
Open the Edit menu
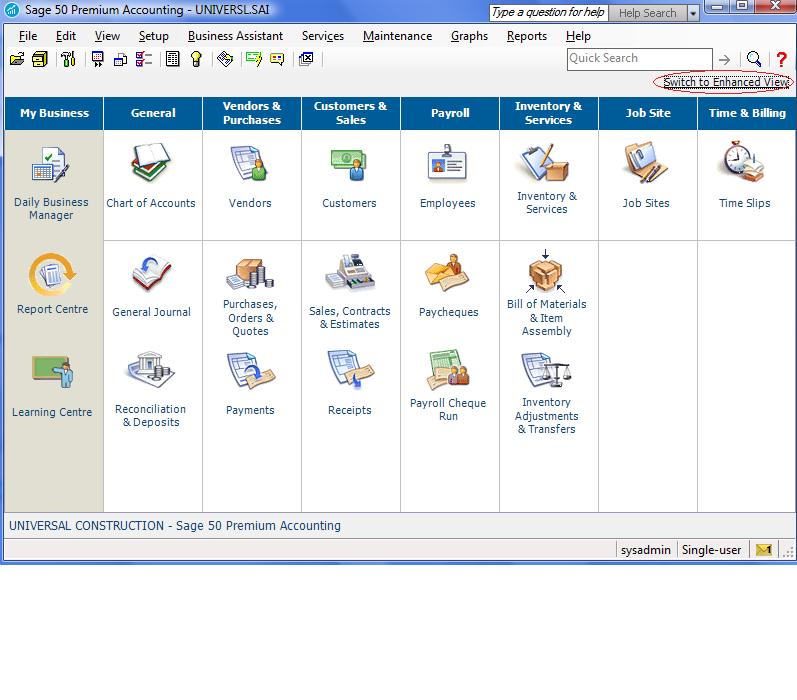66,36
